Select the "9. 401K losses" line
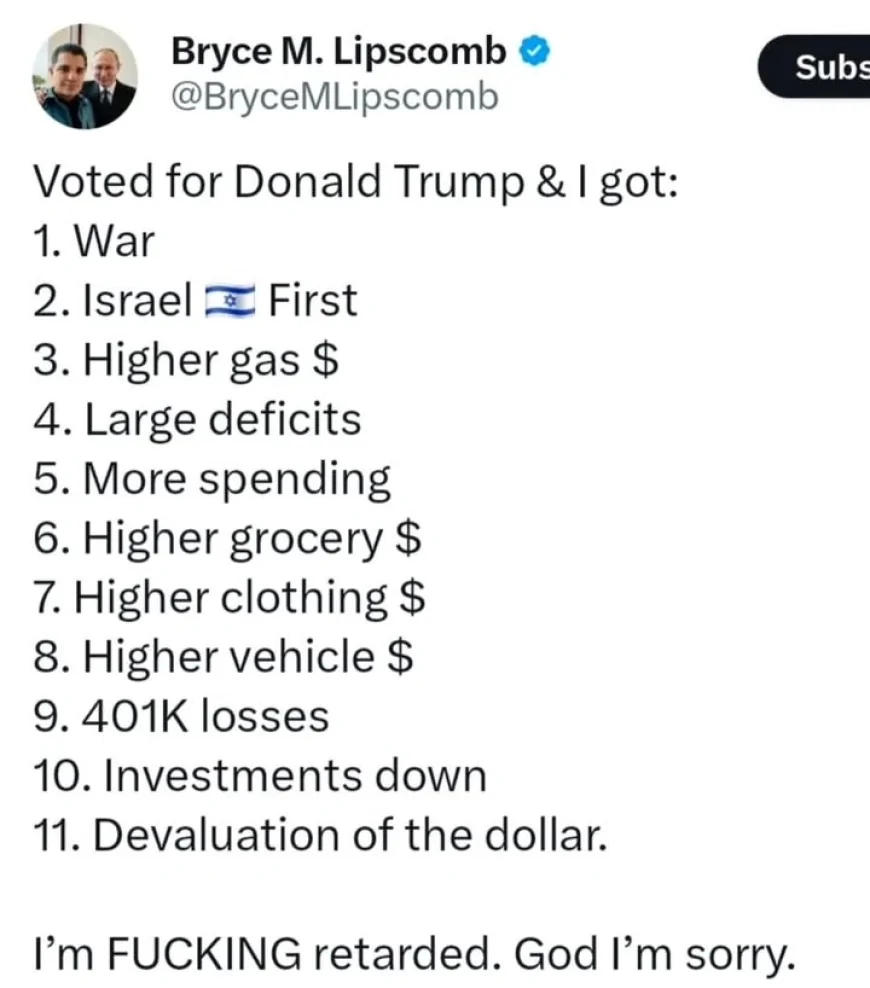 [181, 716]
